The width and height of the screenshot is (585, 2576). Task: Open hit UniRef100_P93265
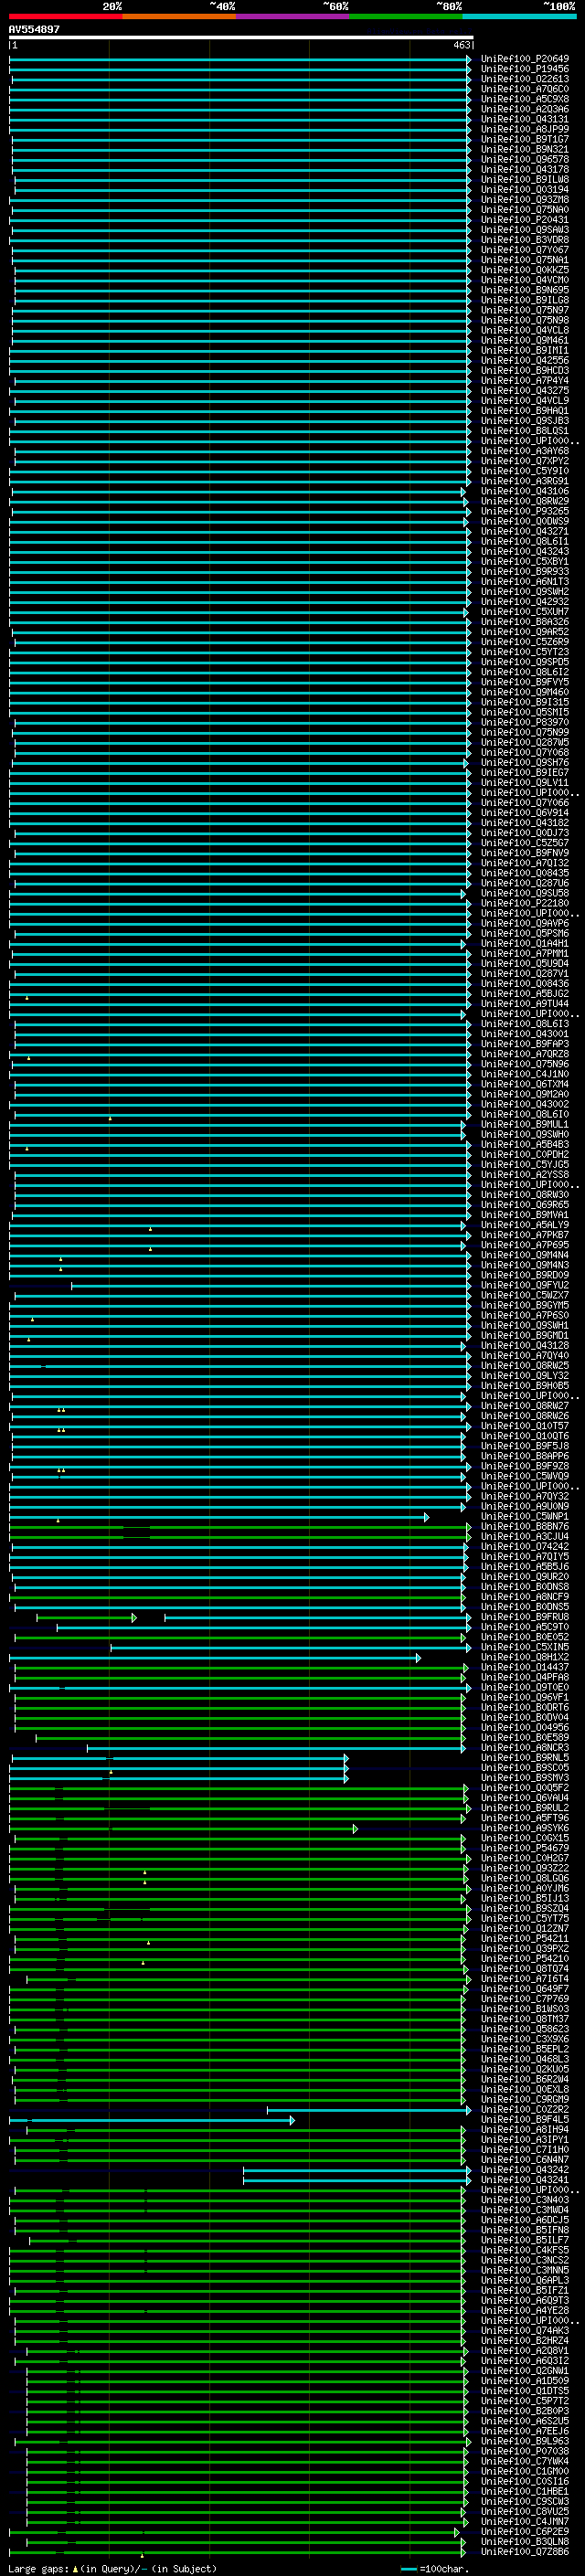pyautogui.click(x=525, y=511)
